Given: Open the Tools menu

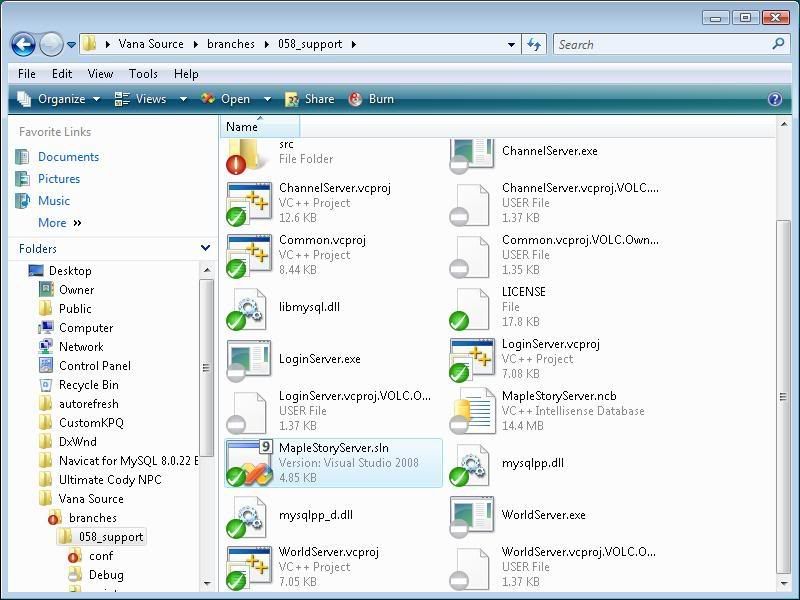Looking at the screenshot, I should tap(143, 74).
